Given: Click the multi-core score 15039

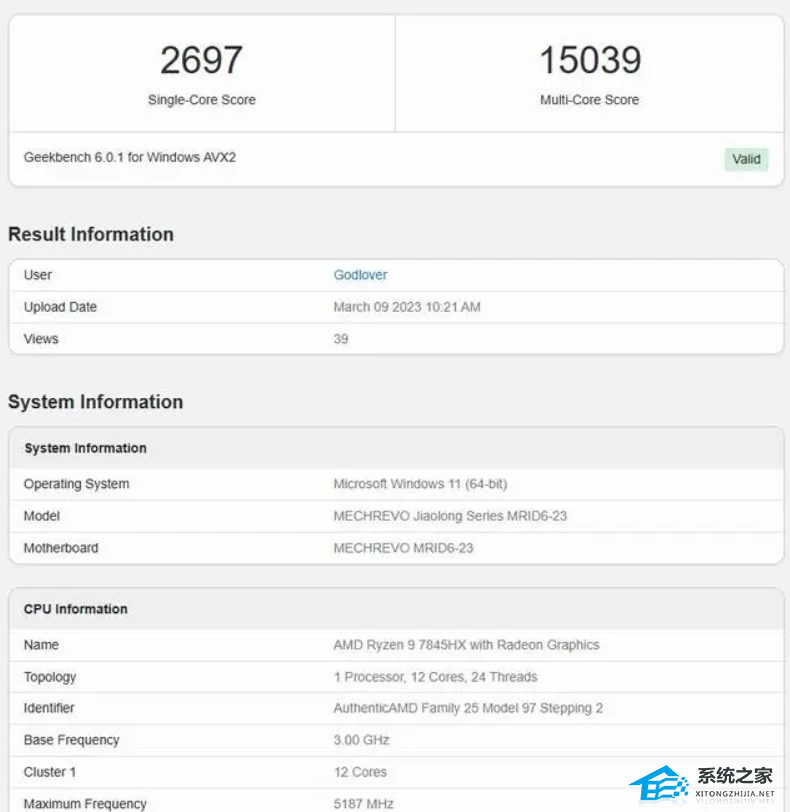Looking at the screenshot, I should (589, 60).
